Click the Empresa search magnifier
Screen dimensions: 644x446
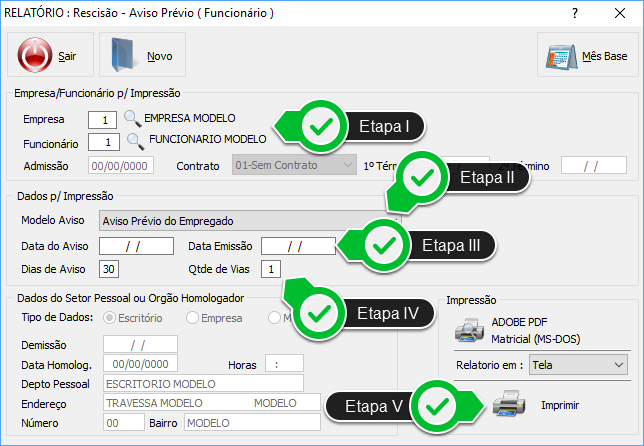(x=132, y=119)
